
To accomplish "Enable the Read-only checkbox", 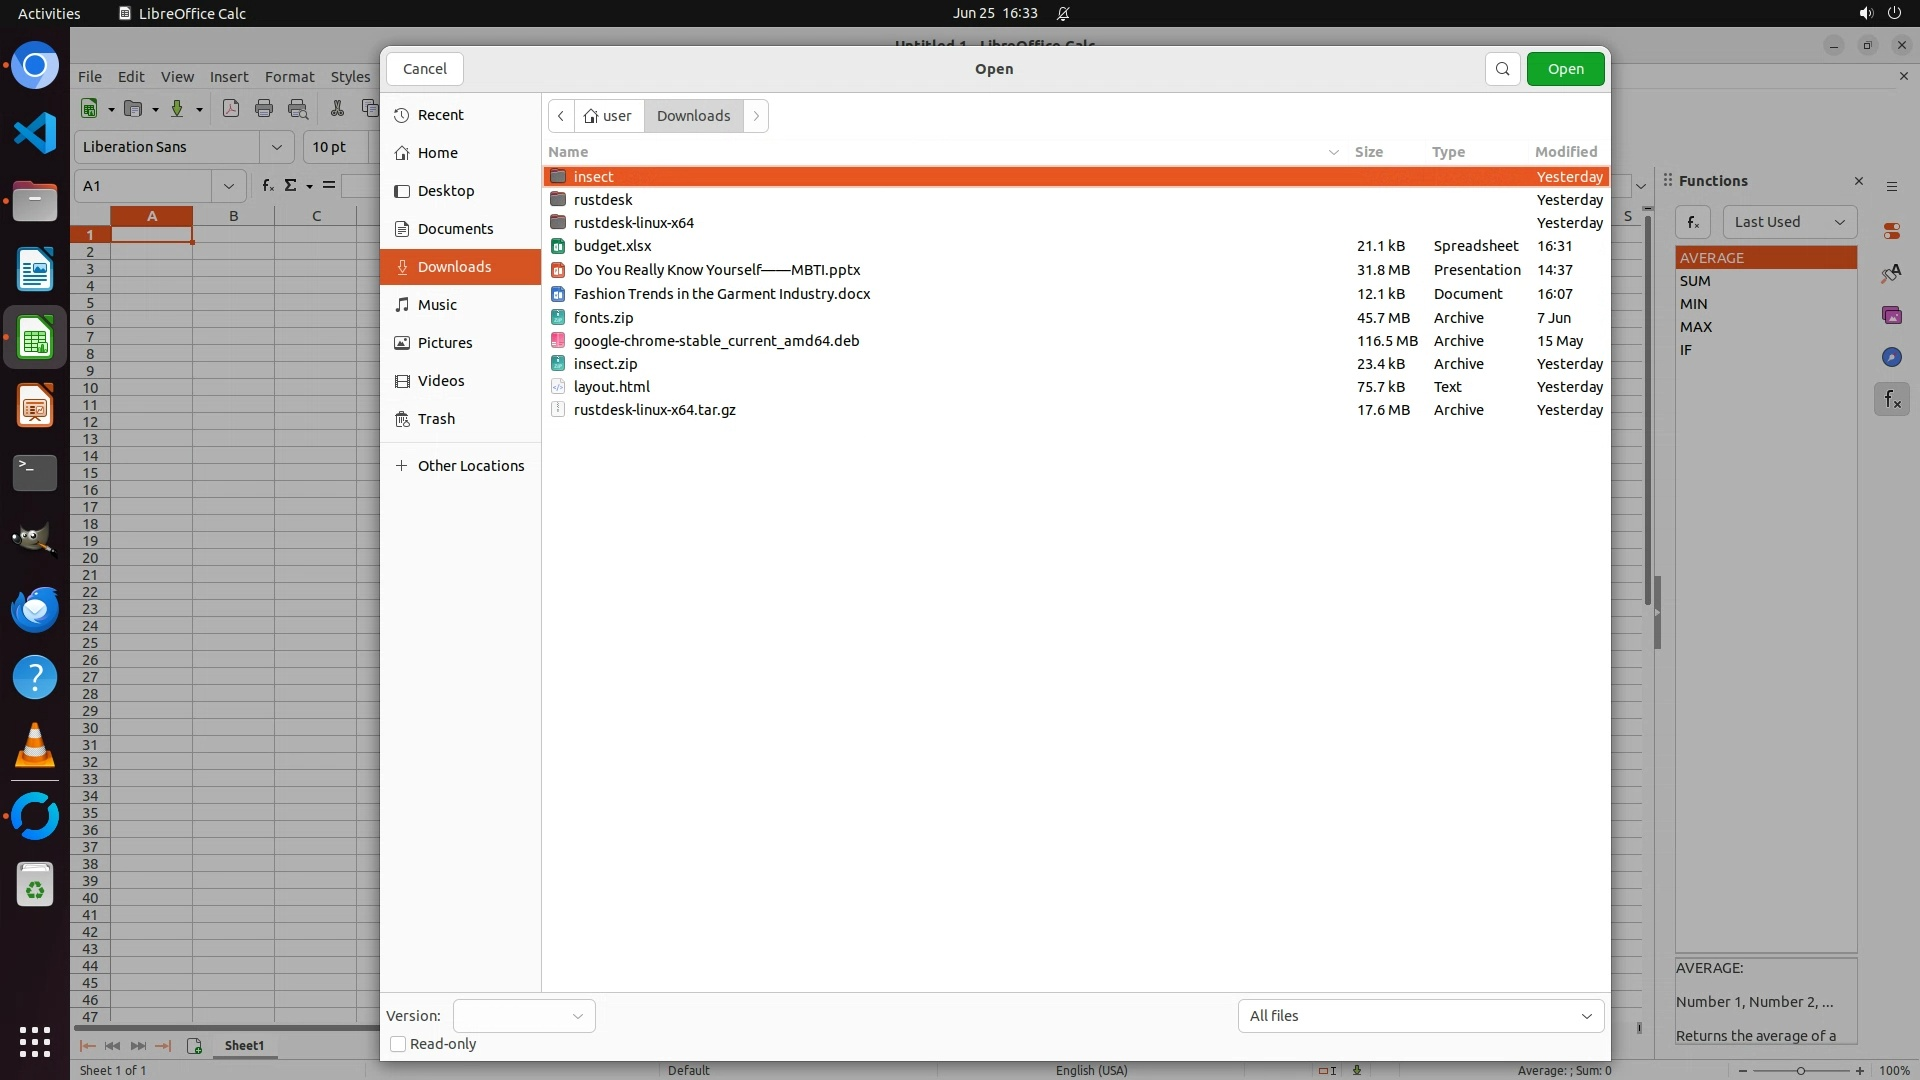I will pos(398,1044).
